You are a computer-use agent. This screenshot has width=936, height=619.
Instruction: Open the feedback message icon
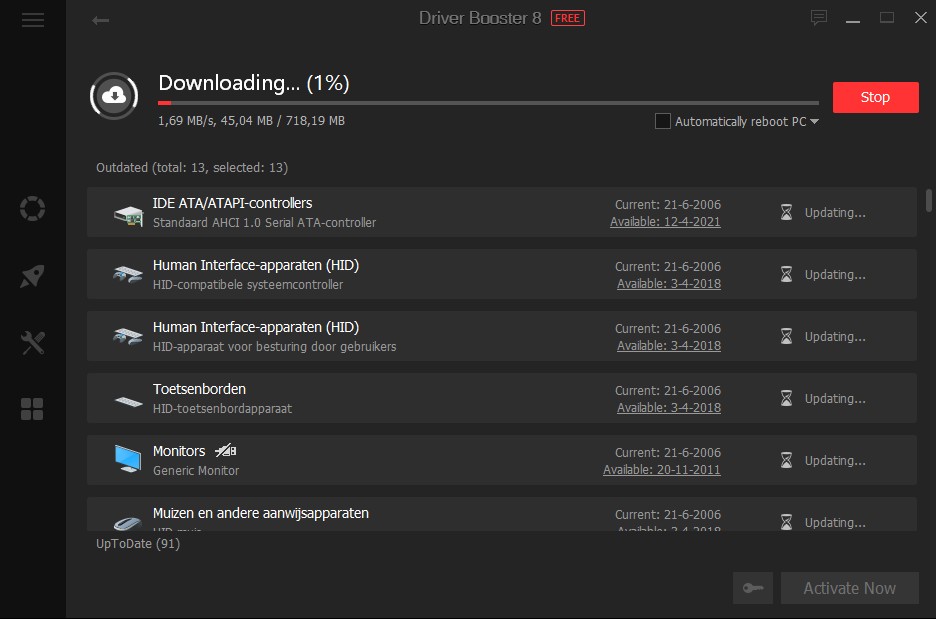click(x=818, y=18)
